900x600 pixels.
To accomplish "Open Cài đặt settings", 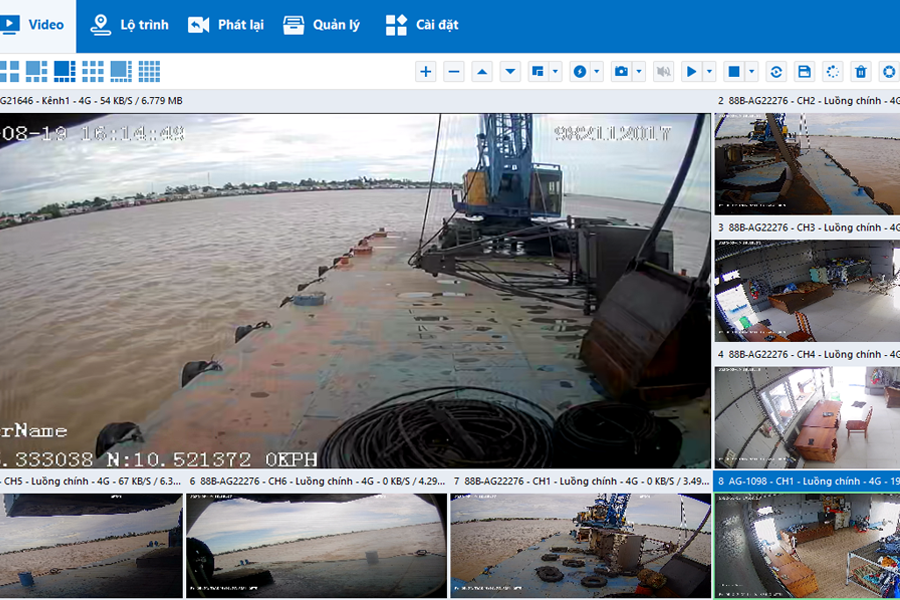I will tap(422, 25).
